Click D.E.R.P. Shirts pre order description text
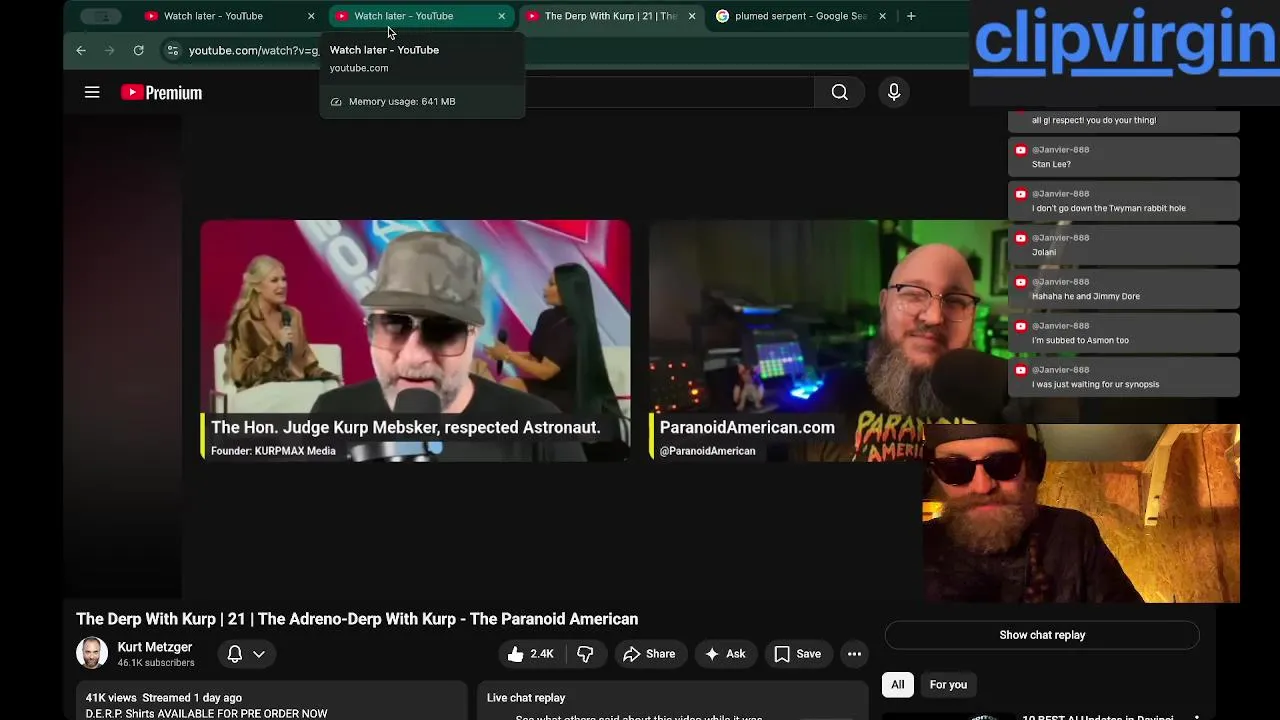 coord(207,714)
